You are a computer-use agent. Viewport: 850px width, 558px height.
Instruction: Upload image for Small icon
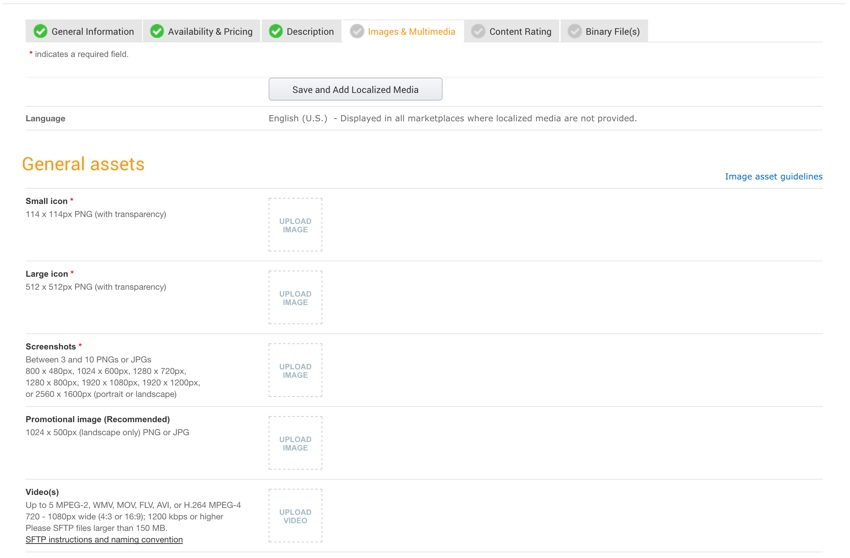pos(295,225)
